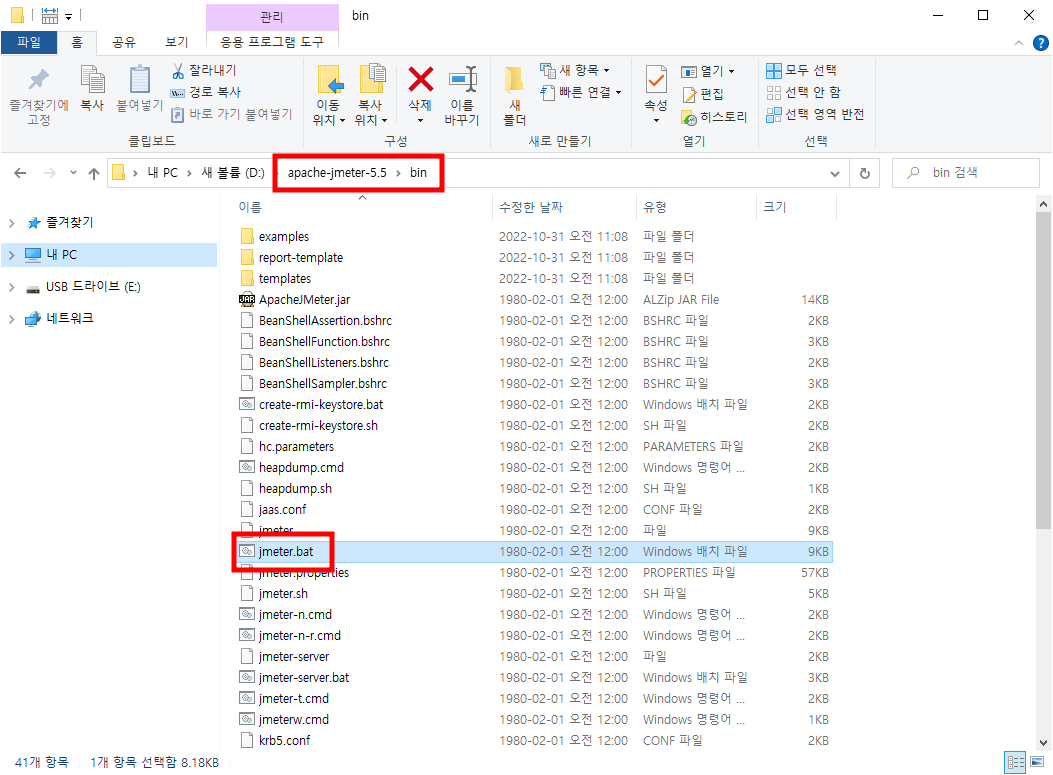This screenshot has width=1053, height=775.
Task: Go up one folder level arrow
Action: pos(94,173)
